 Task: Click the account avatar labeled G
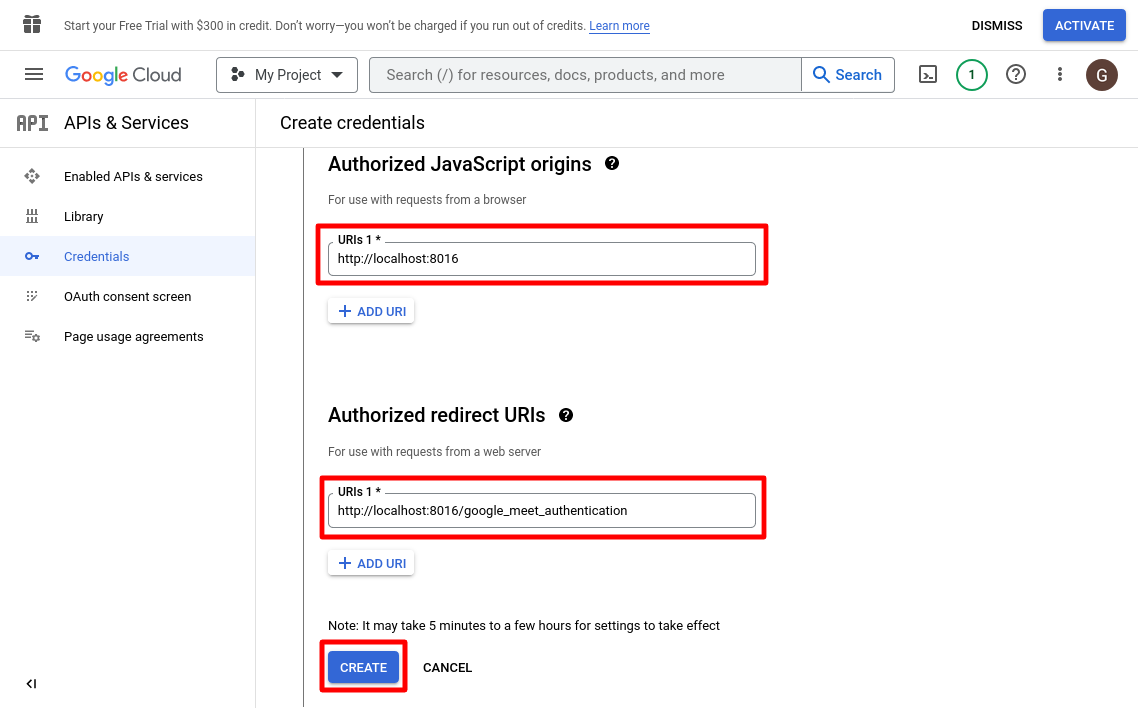coord(1102,75)
